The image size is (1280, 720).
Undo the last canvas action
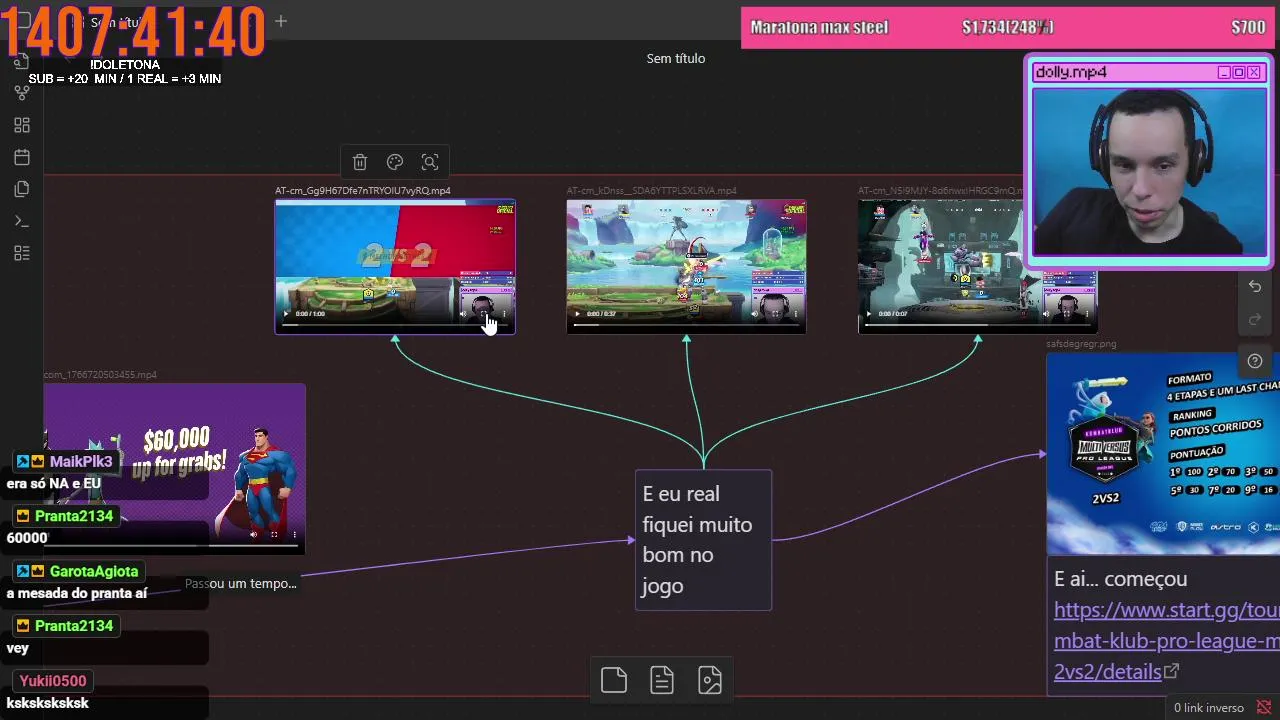click(x=1255, y=287)
